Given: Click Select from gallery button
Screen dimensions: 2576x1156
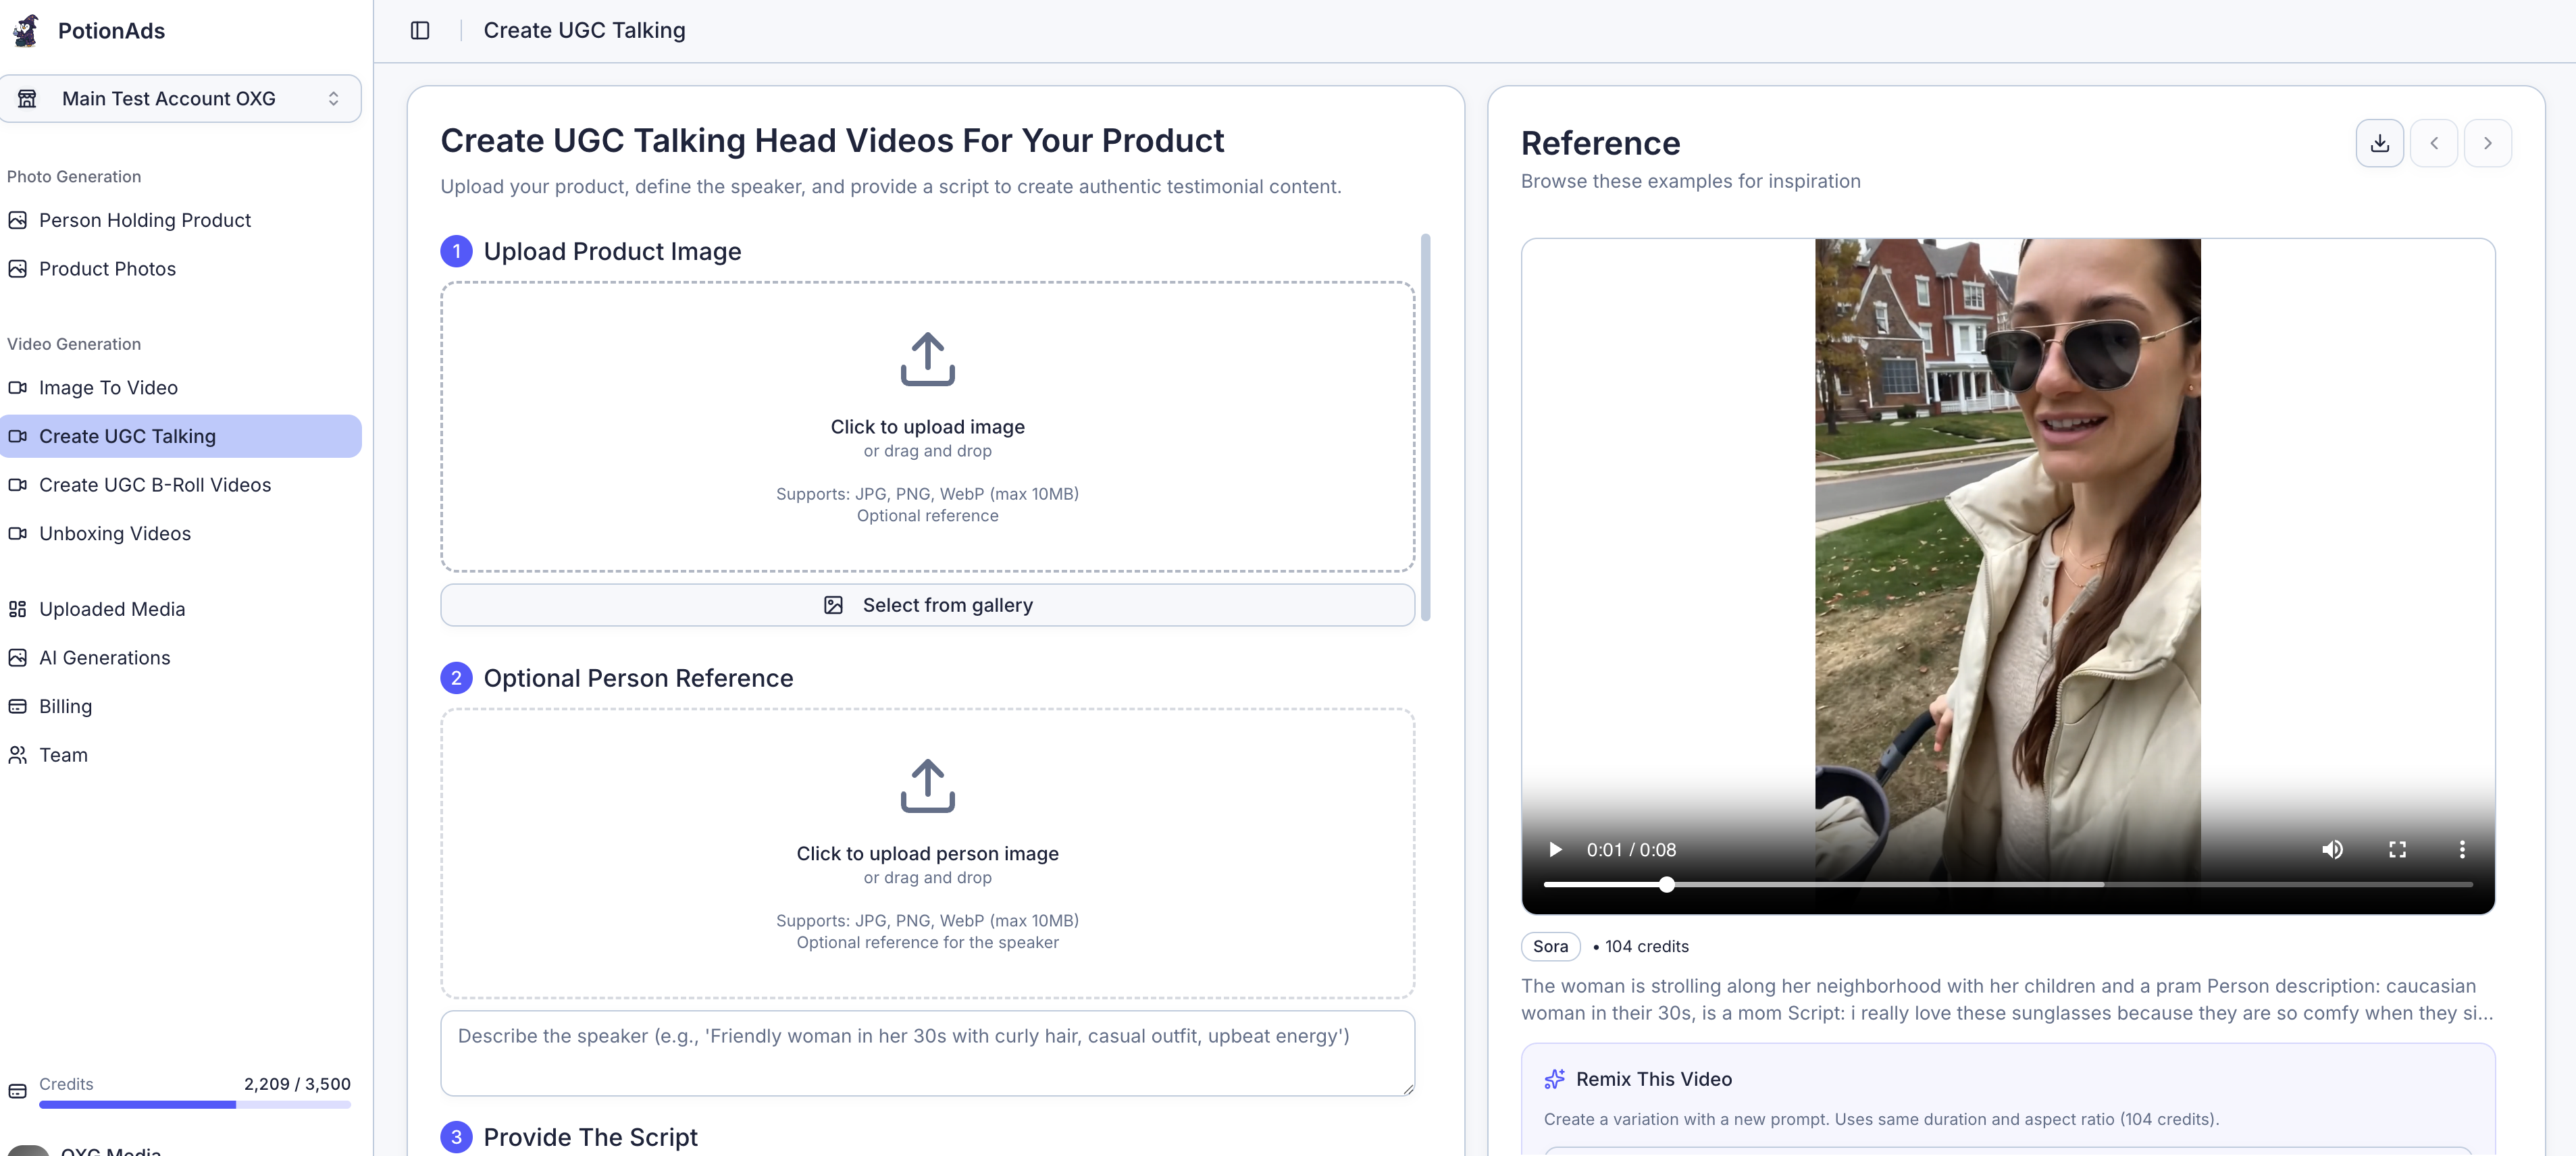Looking at the screenshot, I should pyautogui.click(x=927, y=605).
